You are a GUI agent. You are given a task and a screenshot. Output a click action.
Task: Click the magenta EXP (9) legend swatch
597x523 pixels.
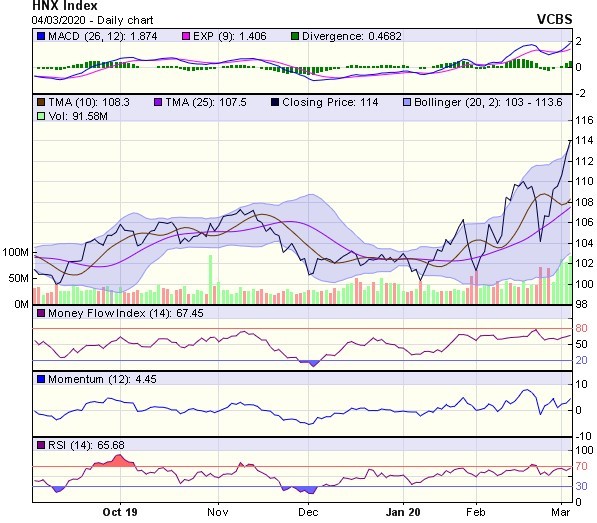pyautogui.click(x=186, y=37)
